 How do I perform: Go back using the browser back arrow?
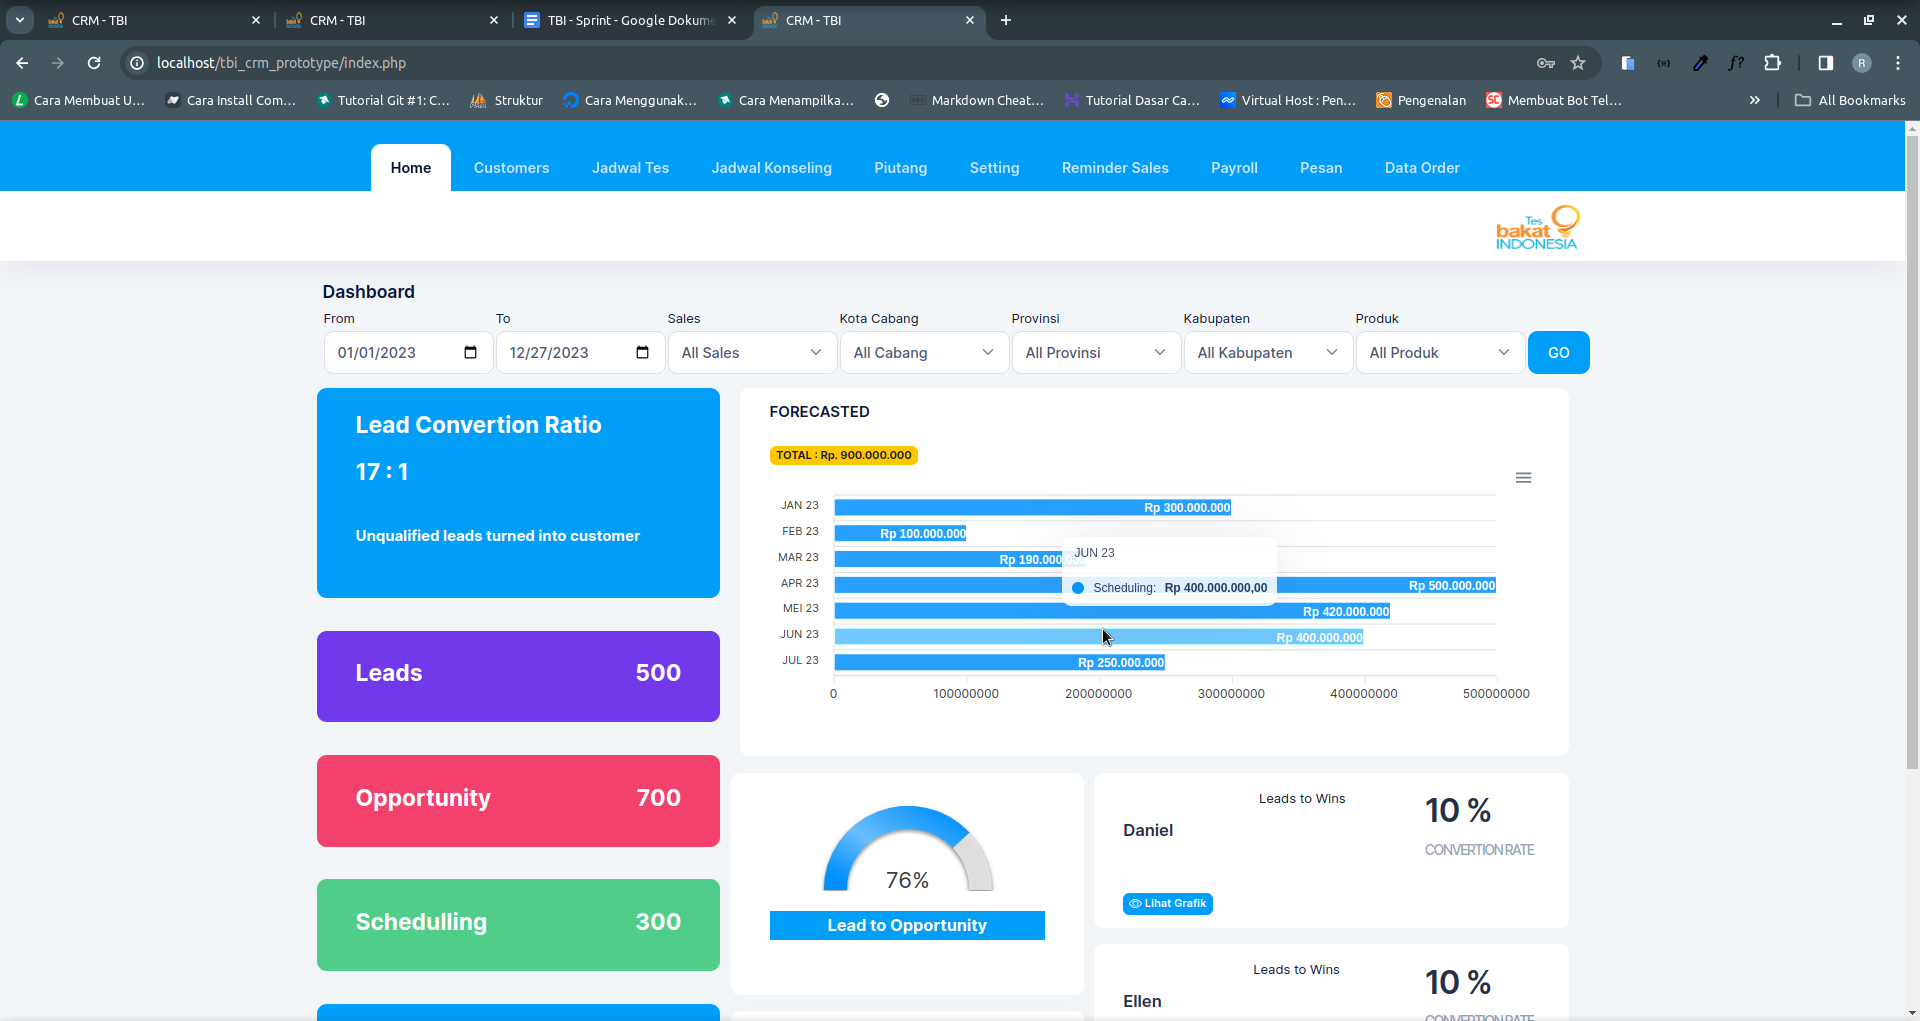tap(22, 63)
